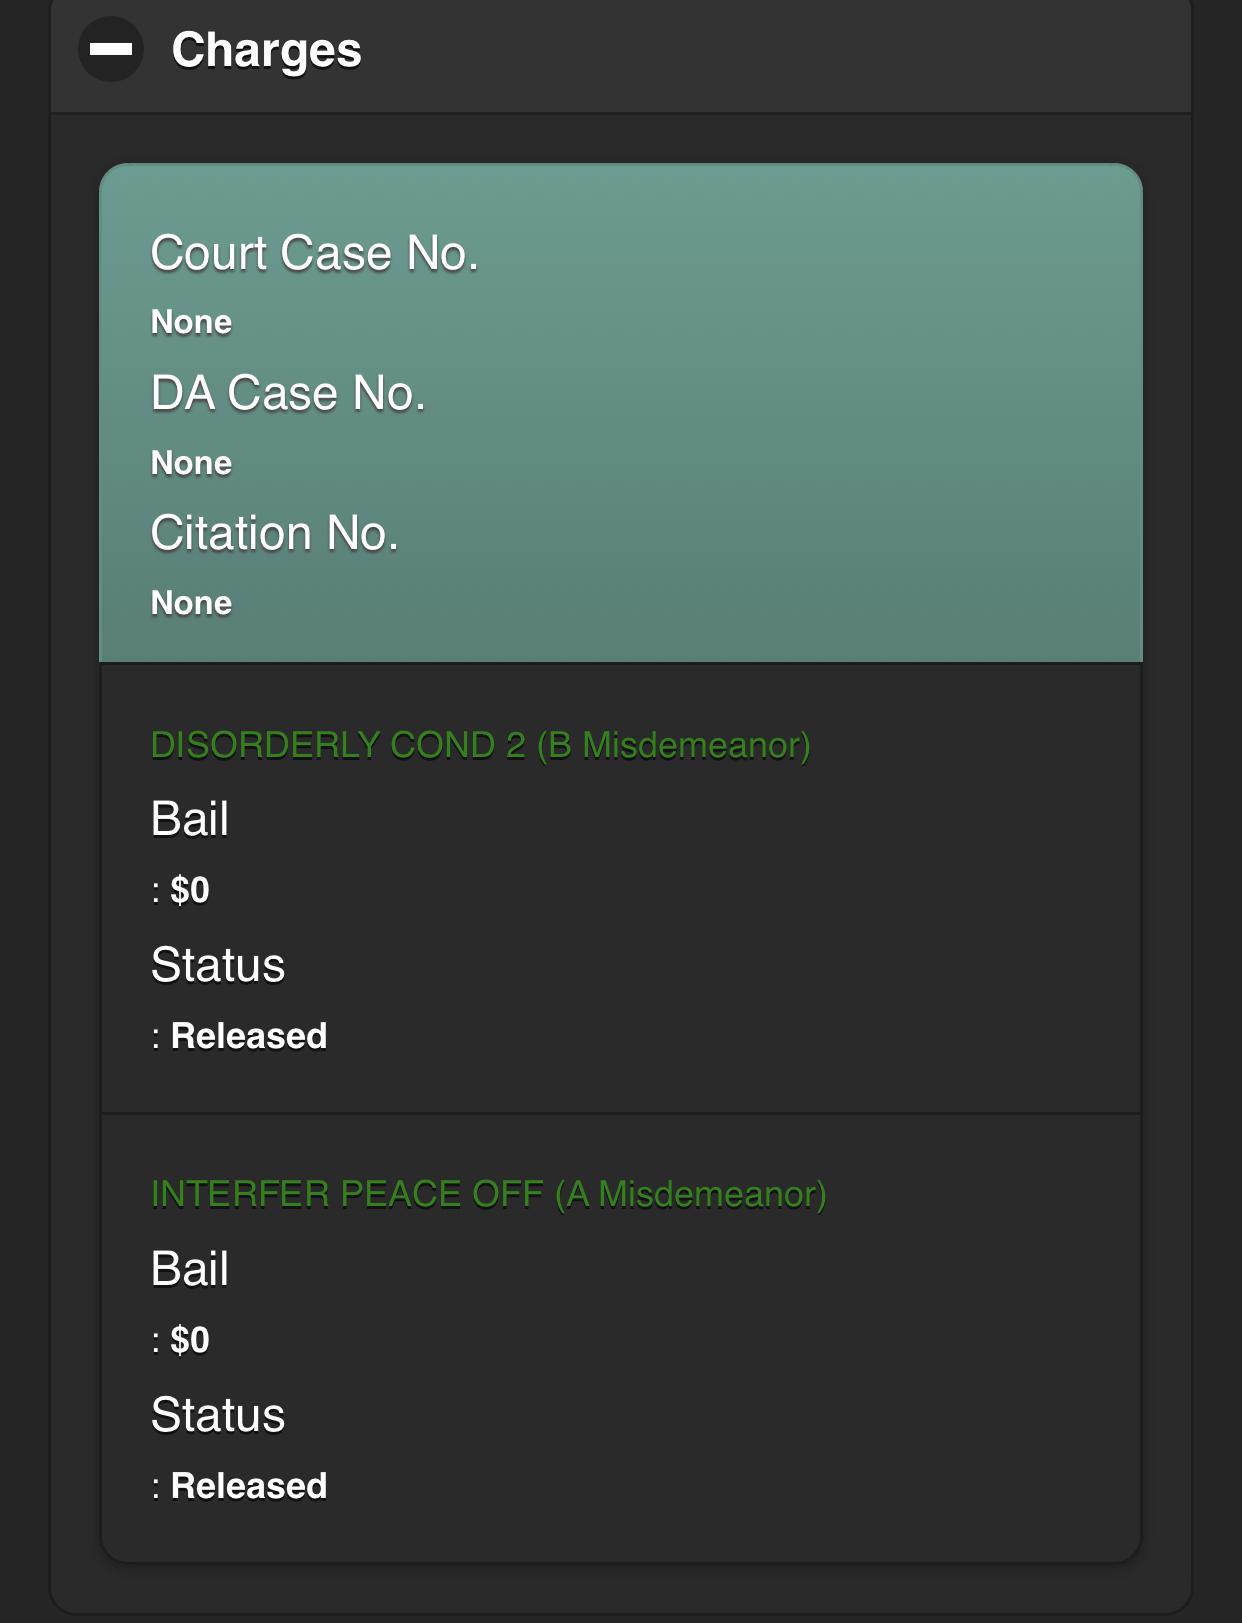This screenshot has width=1242, height=1623.
Task: Click the divider line between the two charges
Action: click(620, 1113)
